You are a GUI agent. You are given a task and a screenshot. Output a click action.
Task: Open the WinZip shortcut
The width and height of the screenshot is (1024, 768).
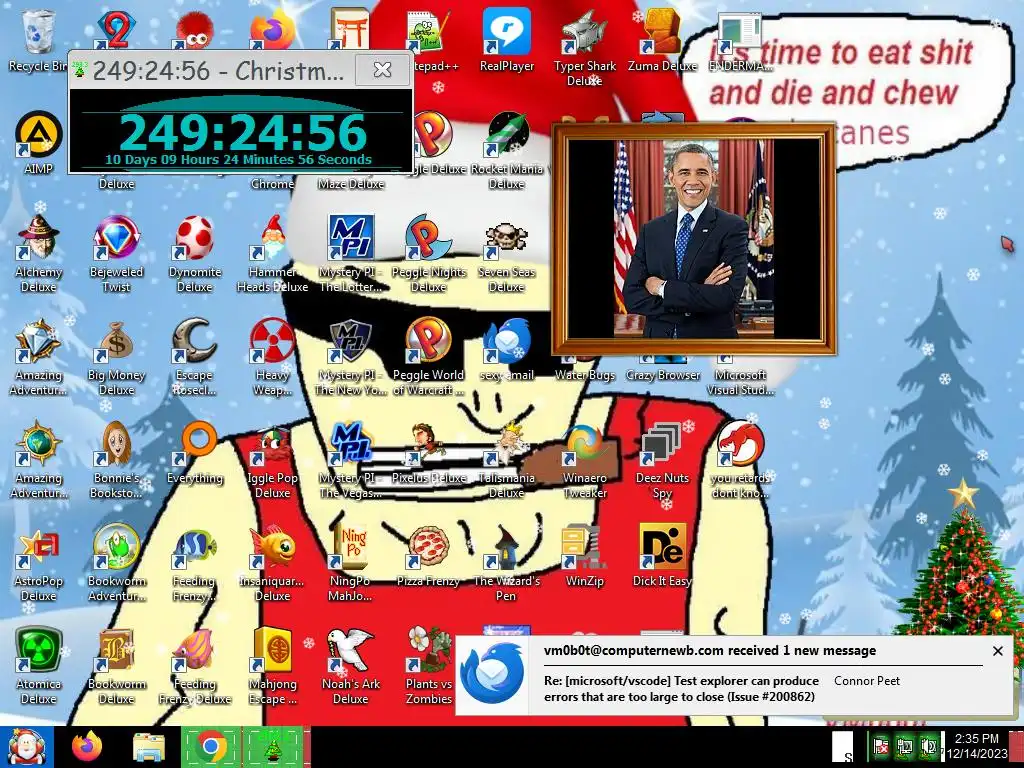(x=584, y=556)
